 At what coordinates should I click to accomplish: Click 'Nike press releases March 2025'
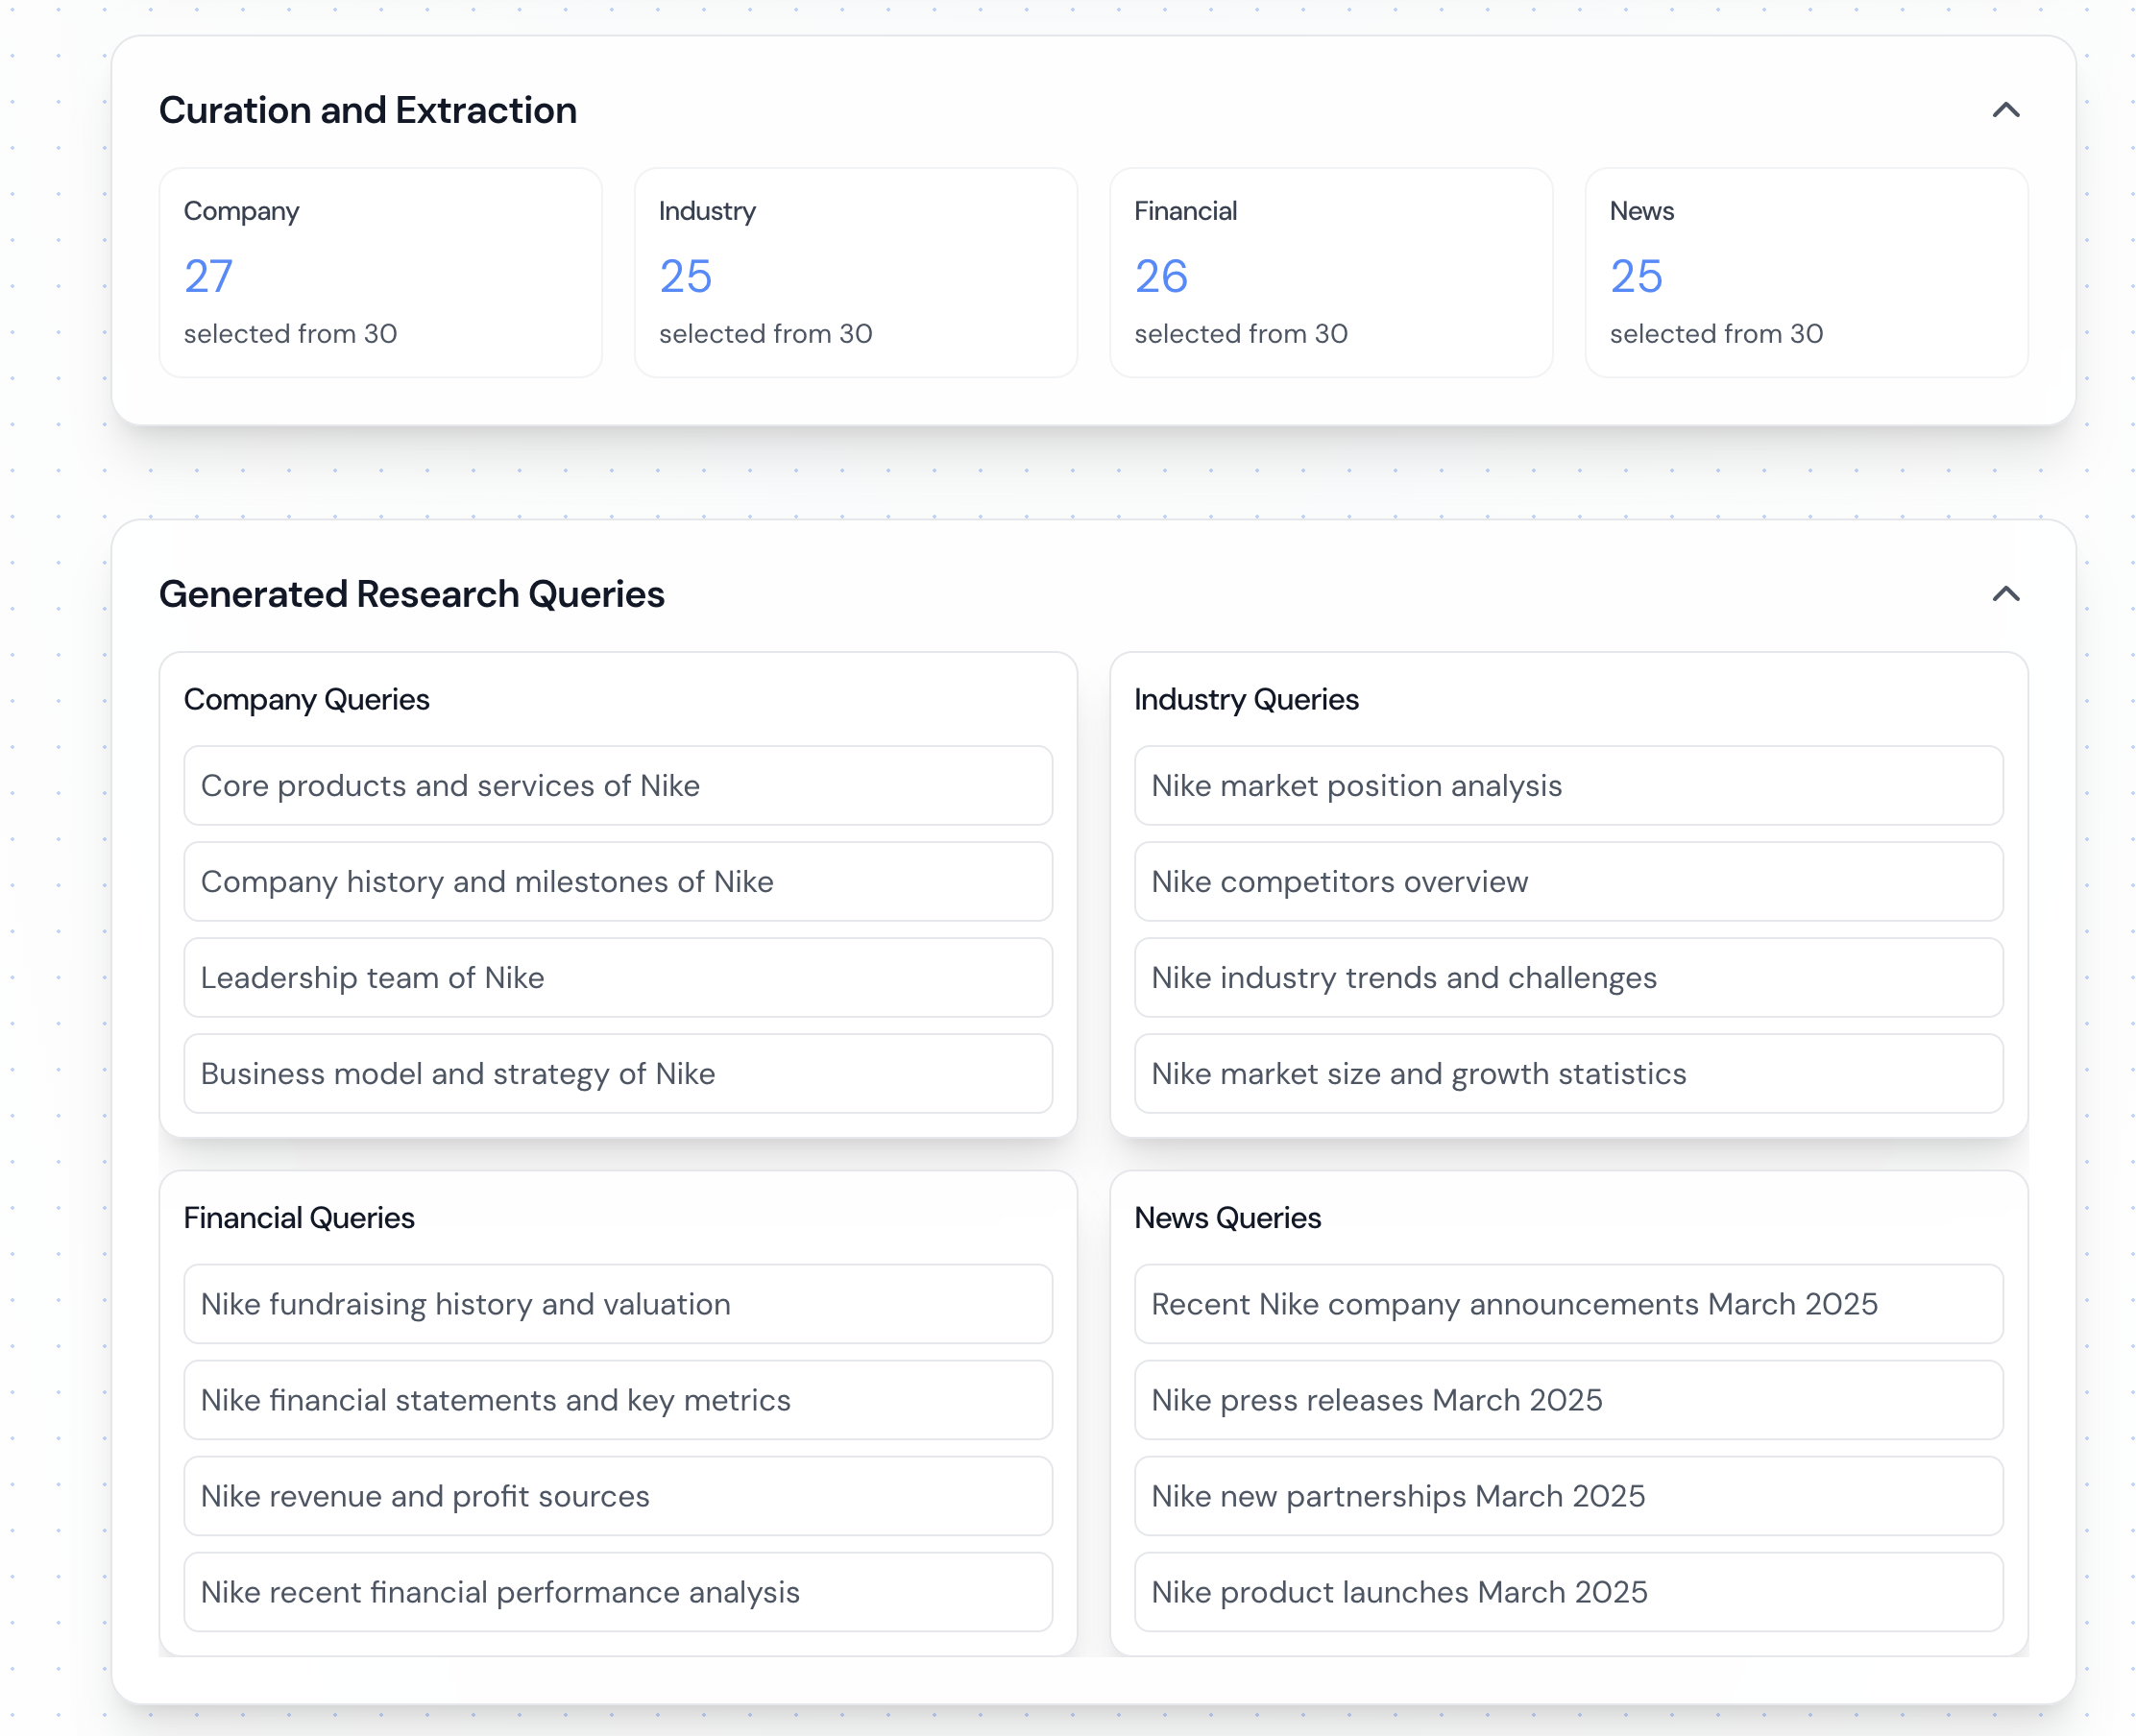[1568, 1400]
